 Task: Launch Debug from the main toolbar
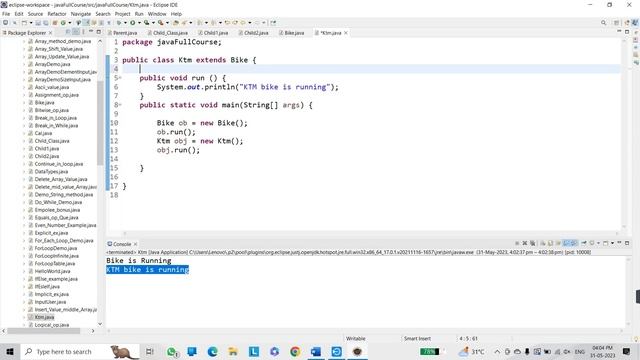[118, 23]
